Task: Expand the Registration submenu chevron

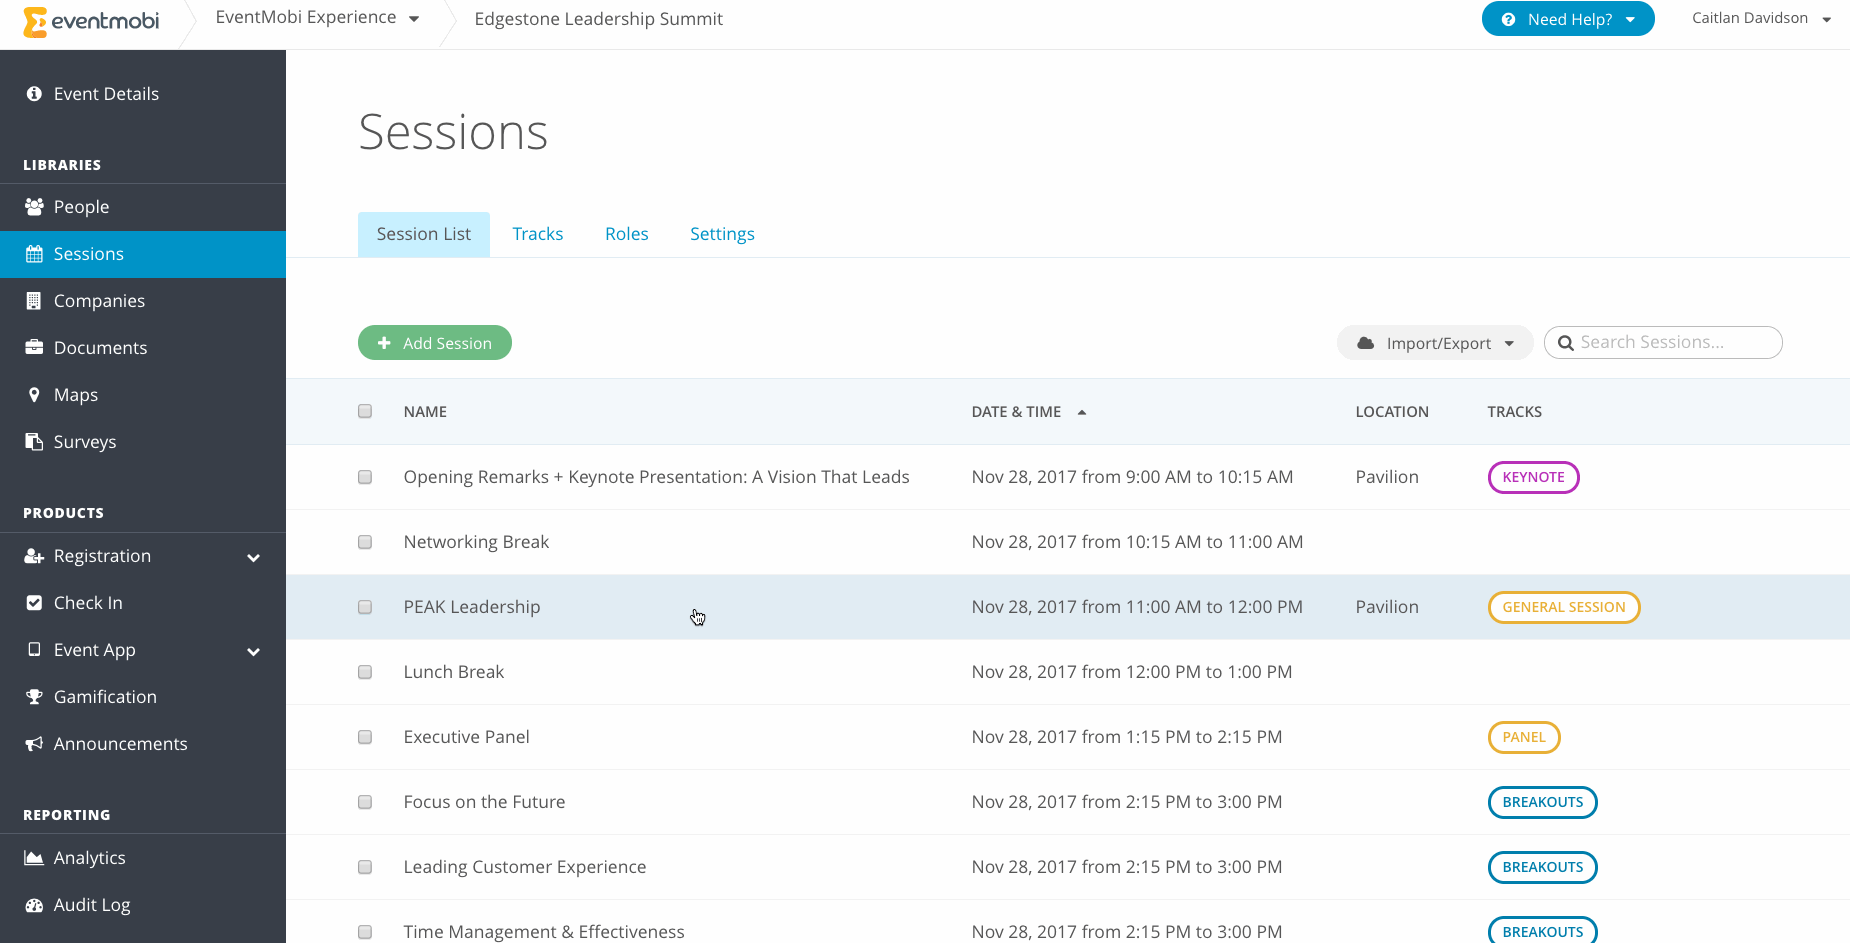Action: [x=253, y=558]
